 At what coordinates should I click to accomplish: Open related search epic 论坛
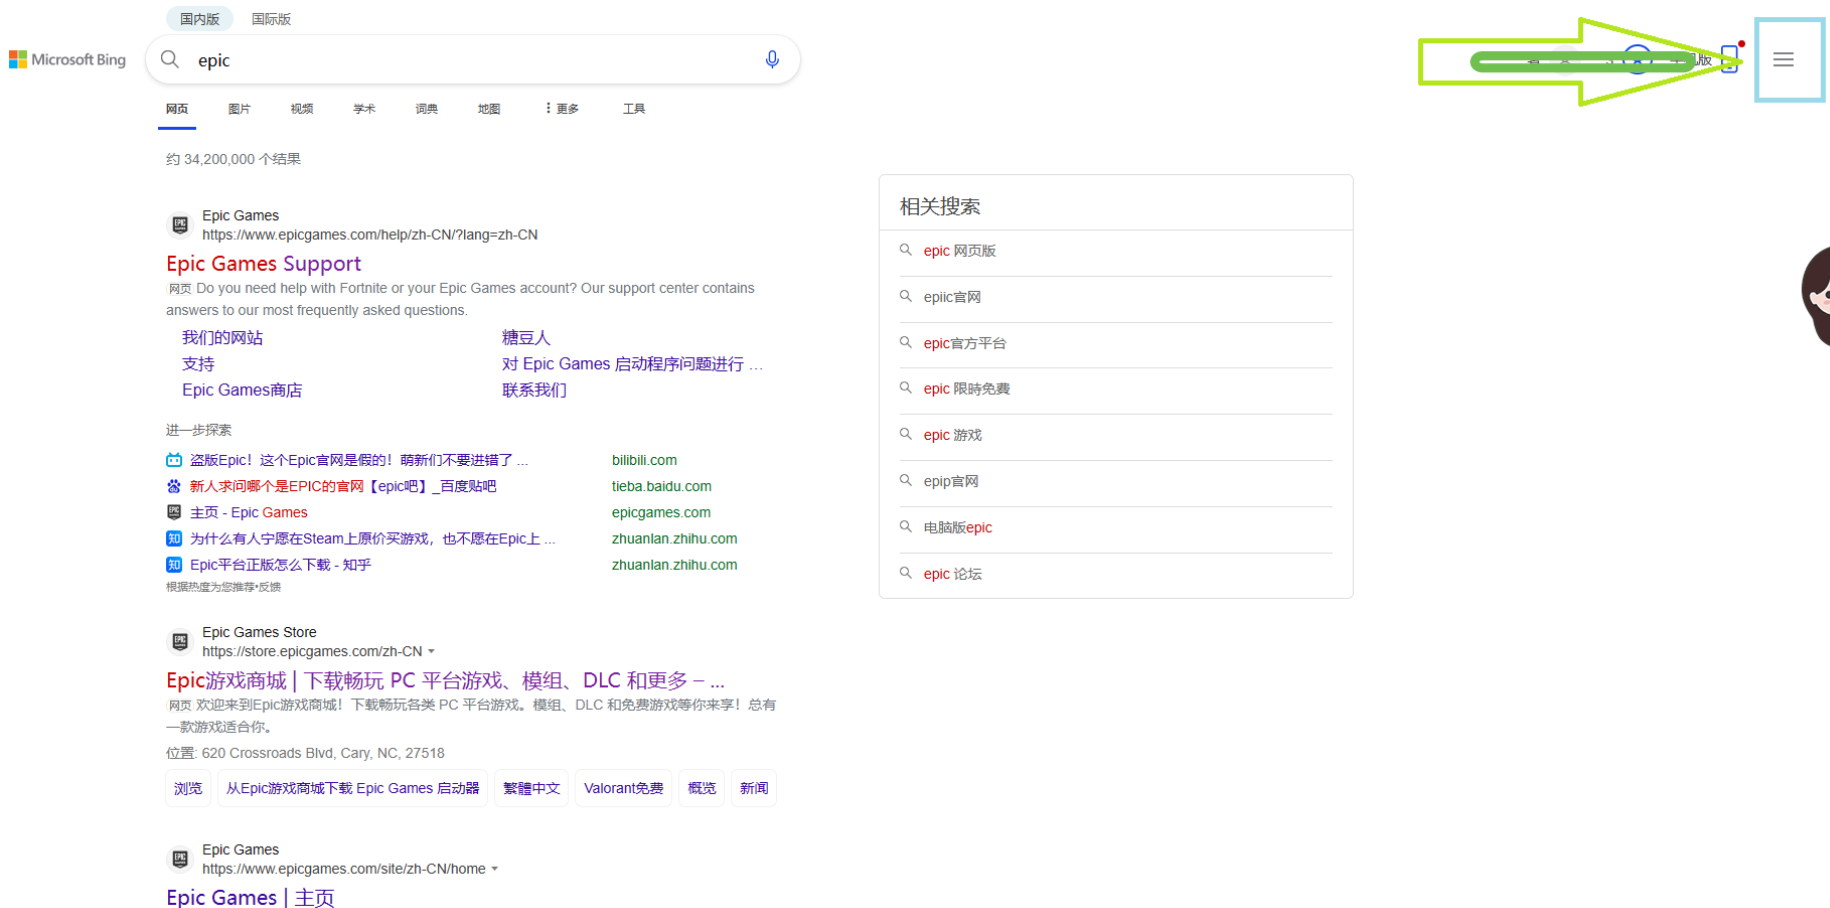coord(953,573)
